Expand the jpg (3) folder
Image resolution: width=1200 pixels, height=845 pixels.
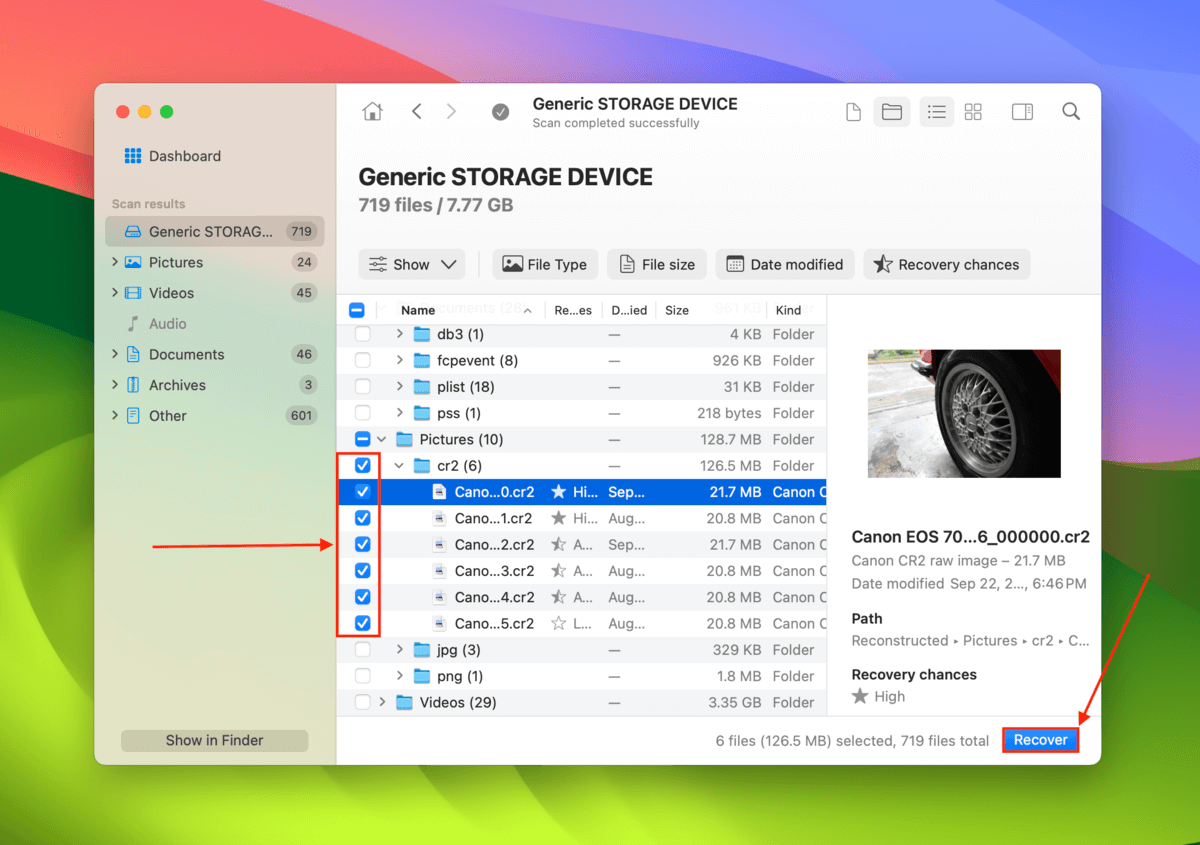tap(398, 649)
